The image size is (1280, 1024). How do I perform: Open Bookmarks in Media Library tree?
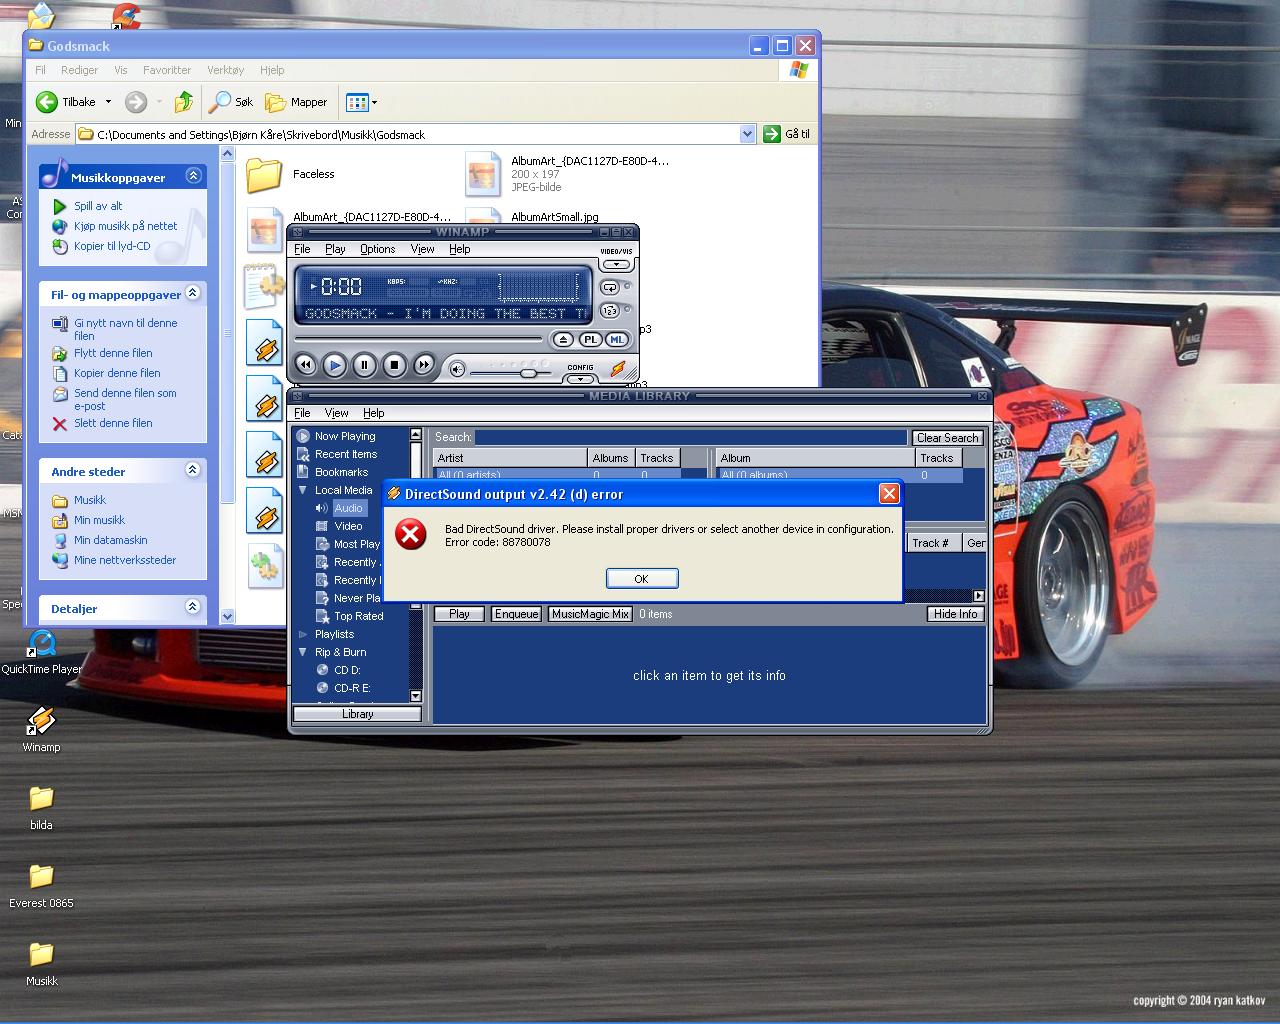click(x=341, y=472)
